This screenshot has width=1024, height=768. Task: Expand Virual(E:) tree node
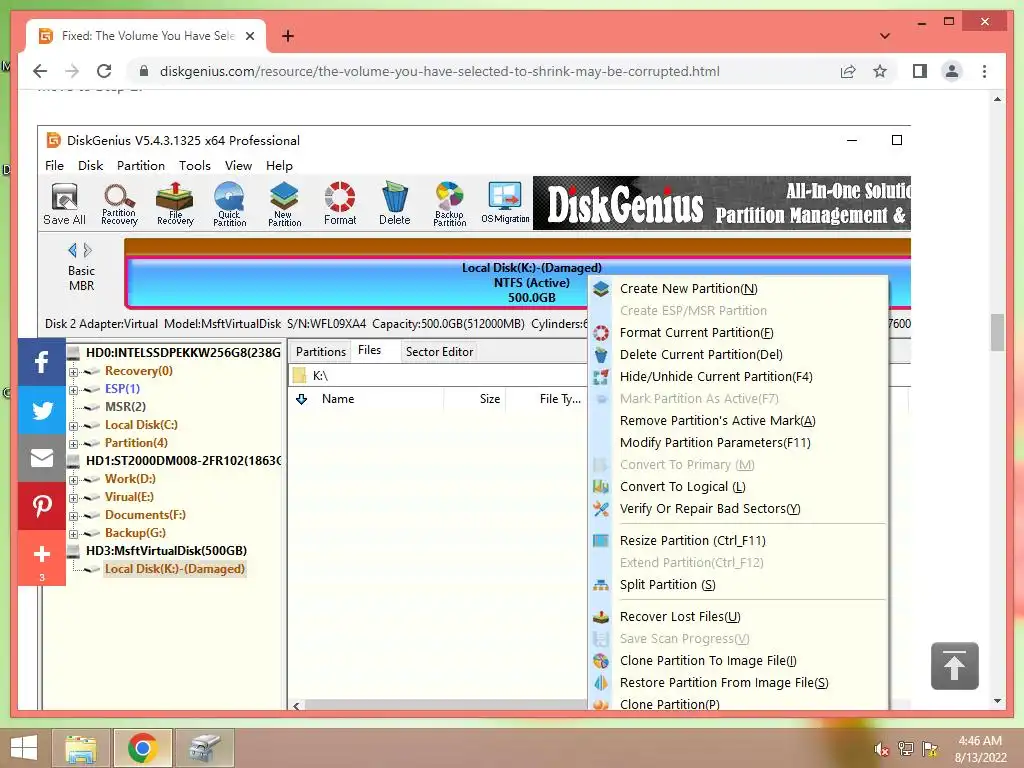(x=73, y=498)
